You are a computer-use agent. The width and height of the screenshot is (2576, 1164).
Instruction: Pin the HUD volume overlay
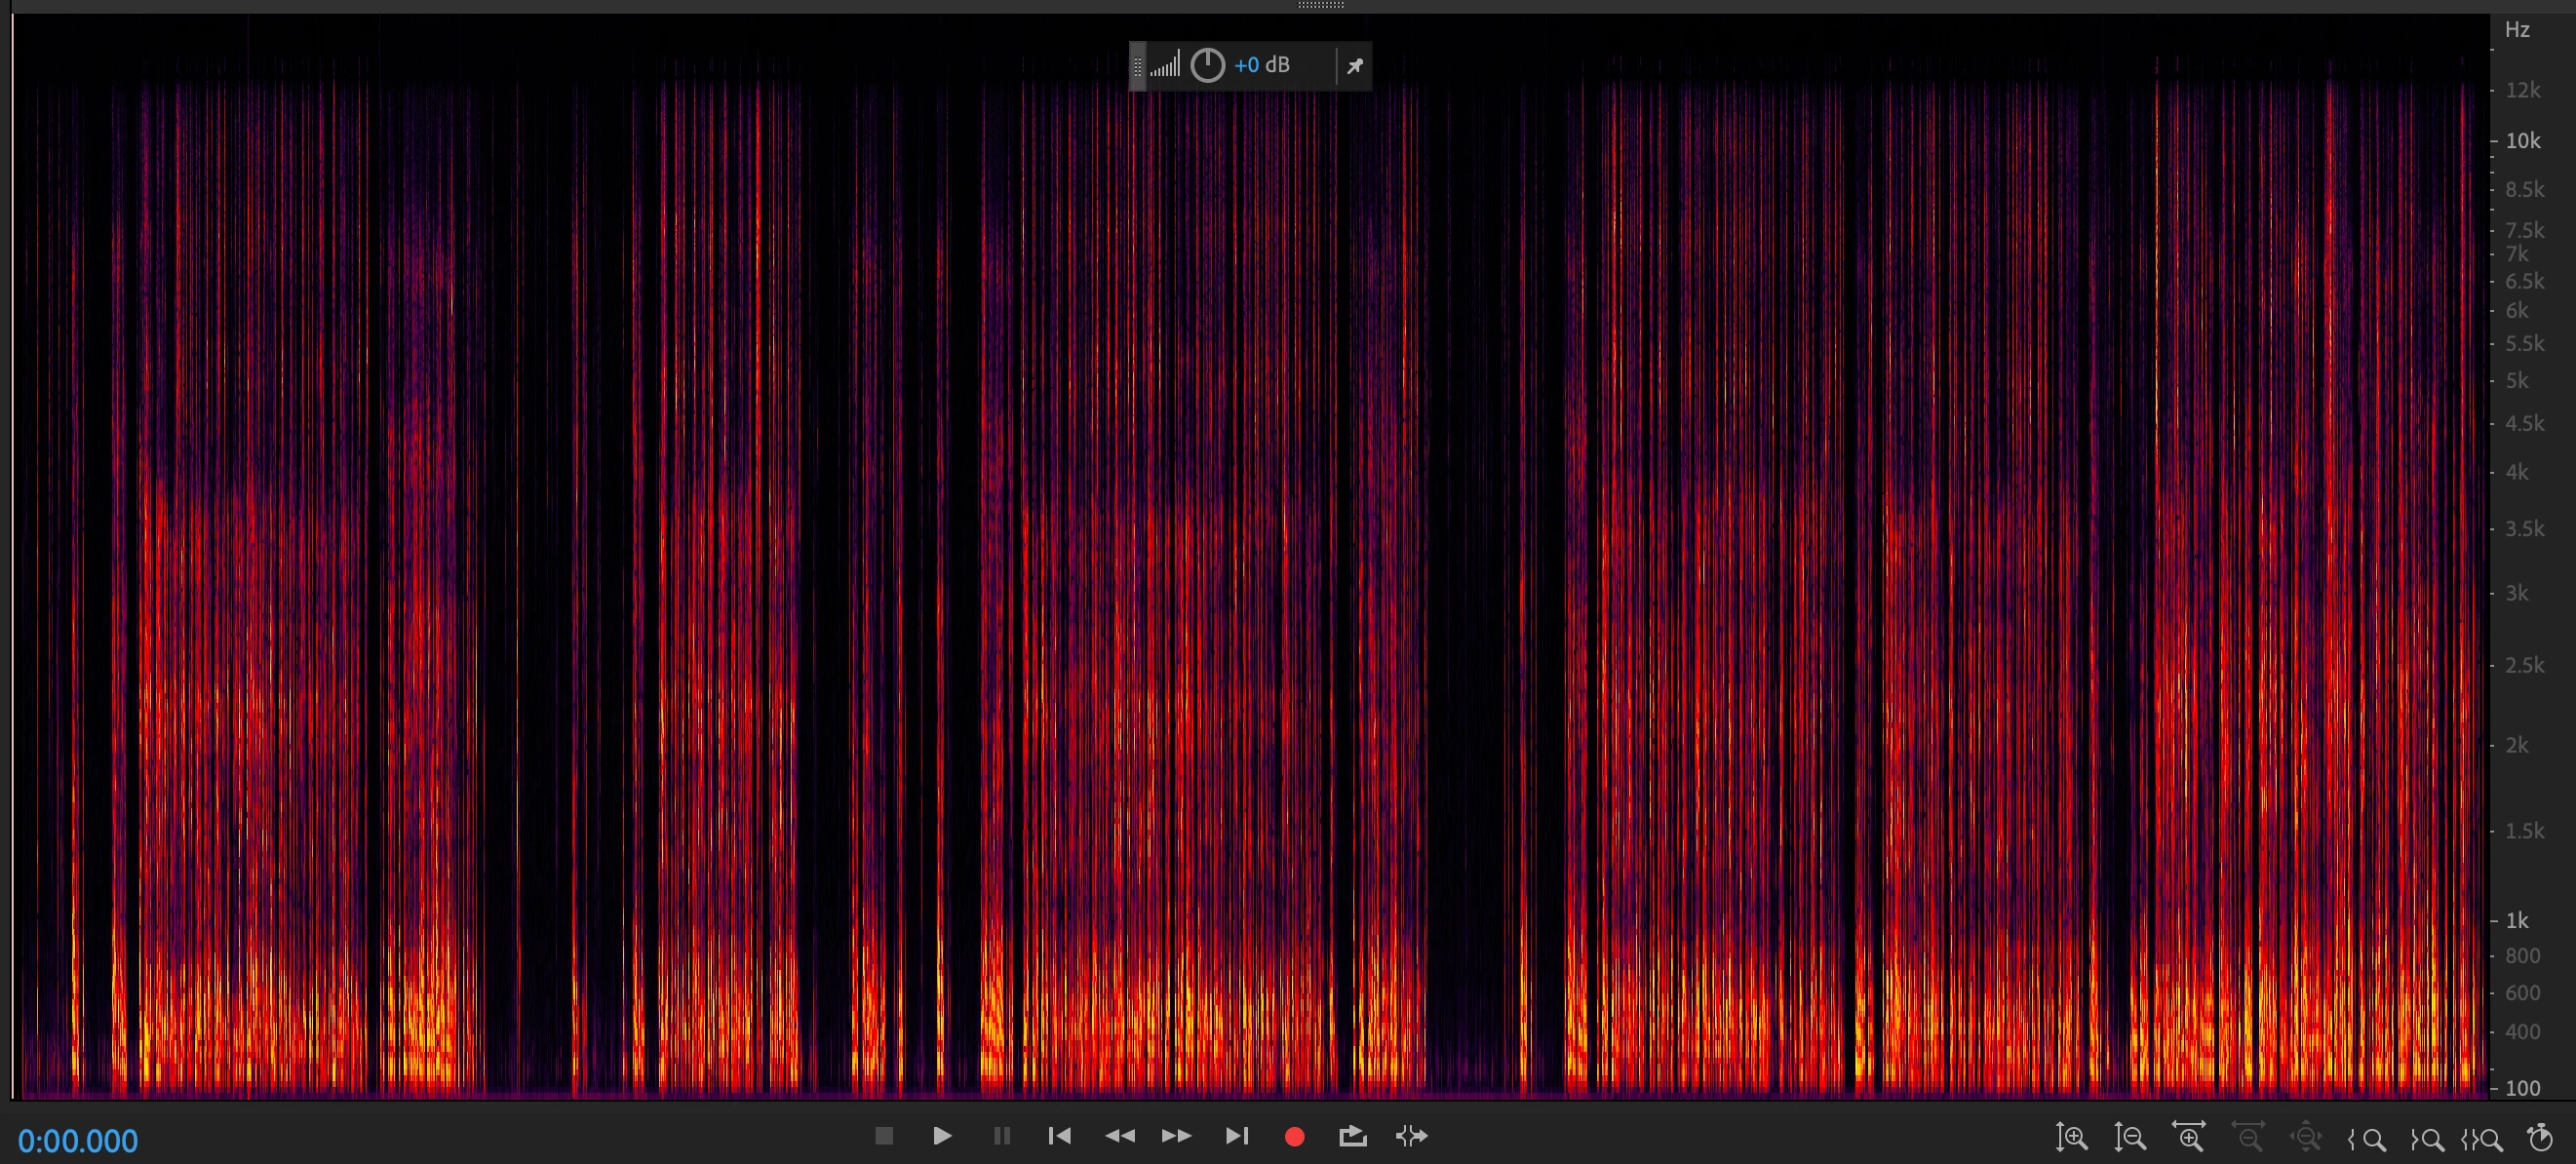tap(1355, 66)
